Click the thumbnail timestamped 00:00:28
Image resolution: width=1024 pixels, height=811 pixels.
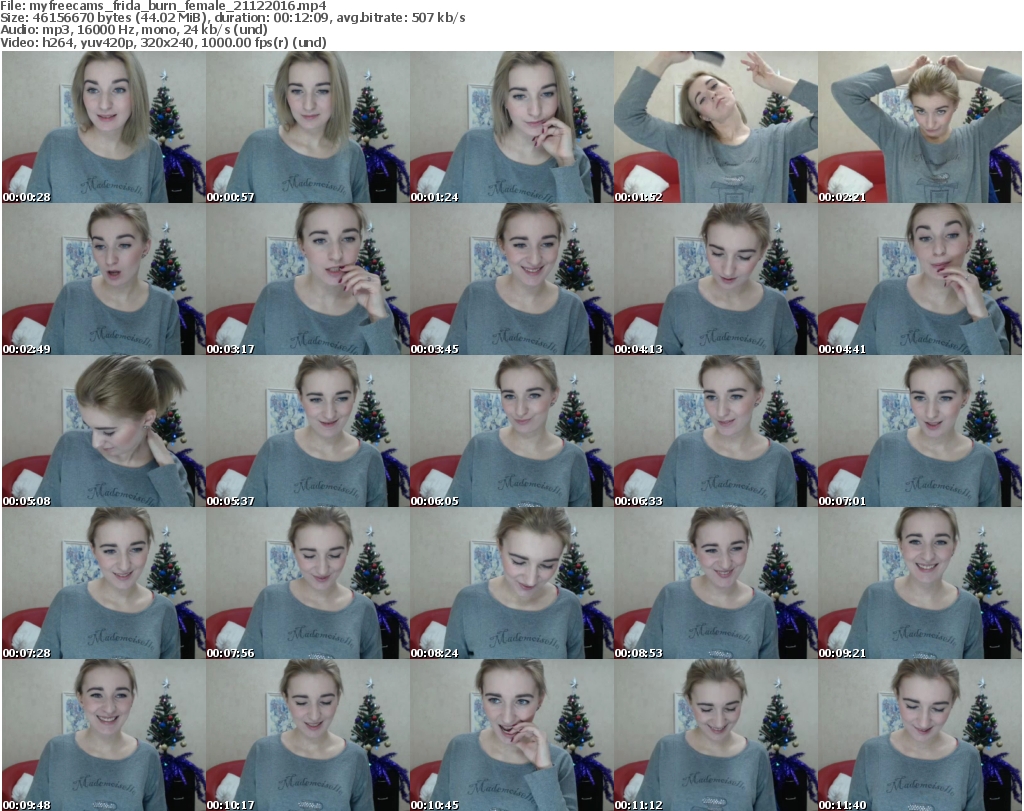(103, 127)
